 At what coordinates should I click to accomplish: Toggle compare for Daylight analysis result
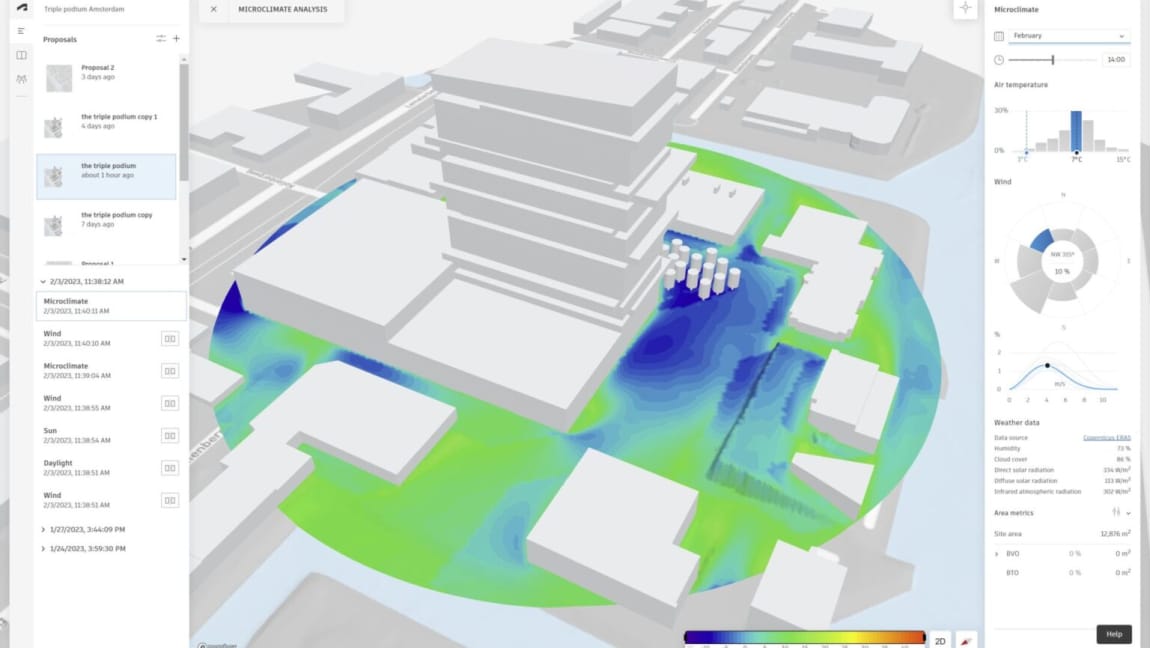[x=170, y=468]
